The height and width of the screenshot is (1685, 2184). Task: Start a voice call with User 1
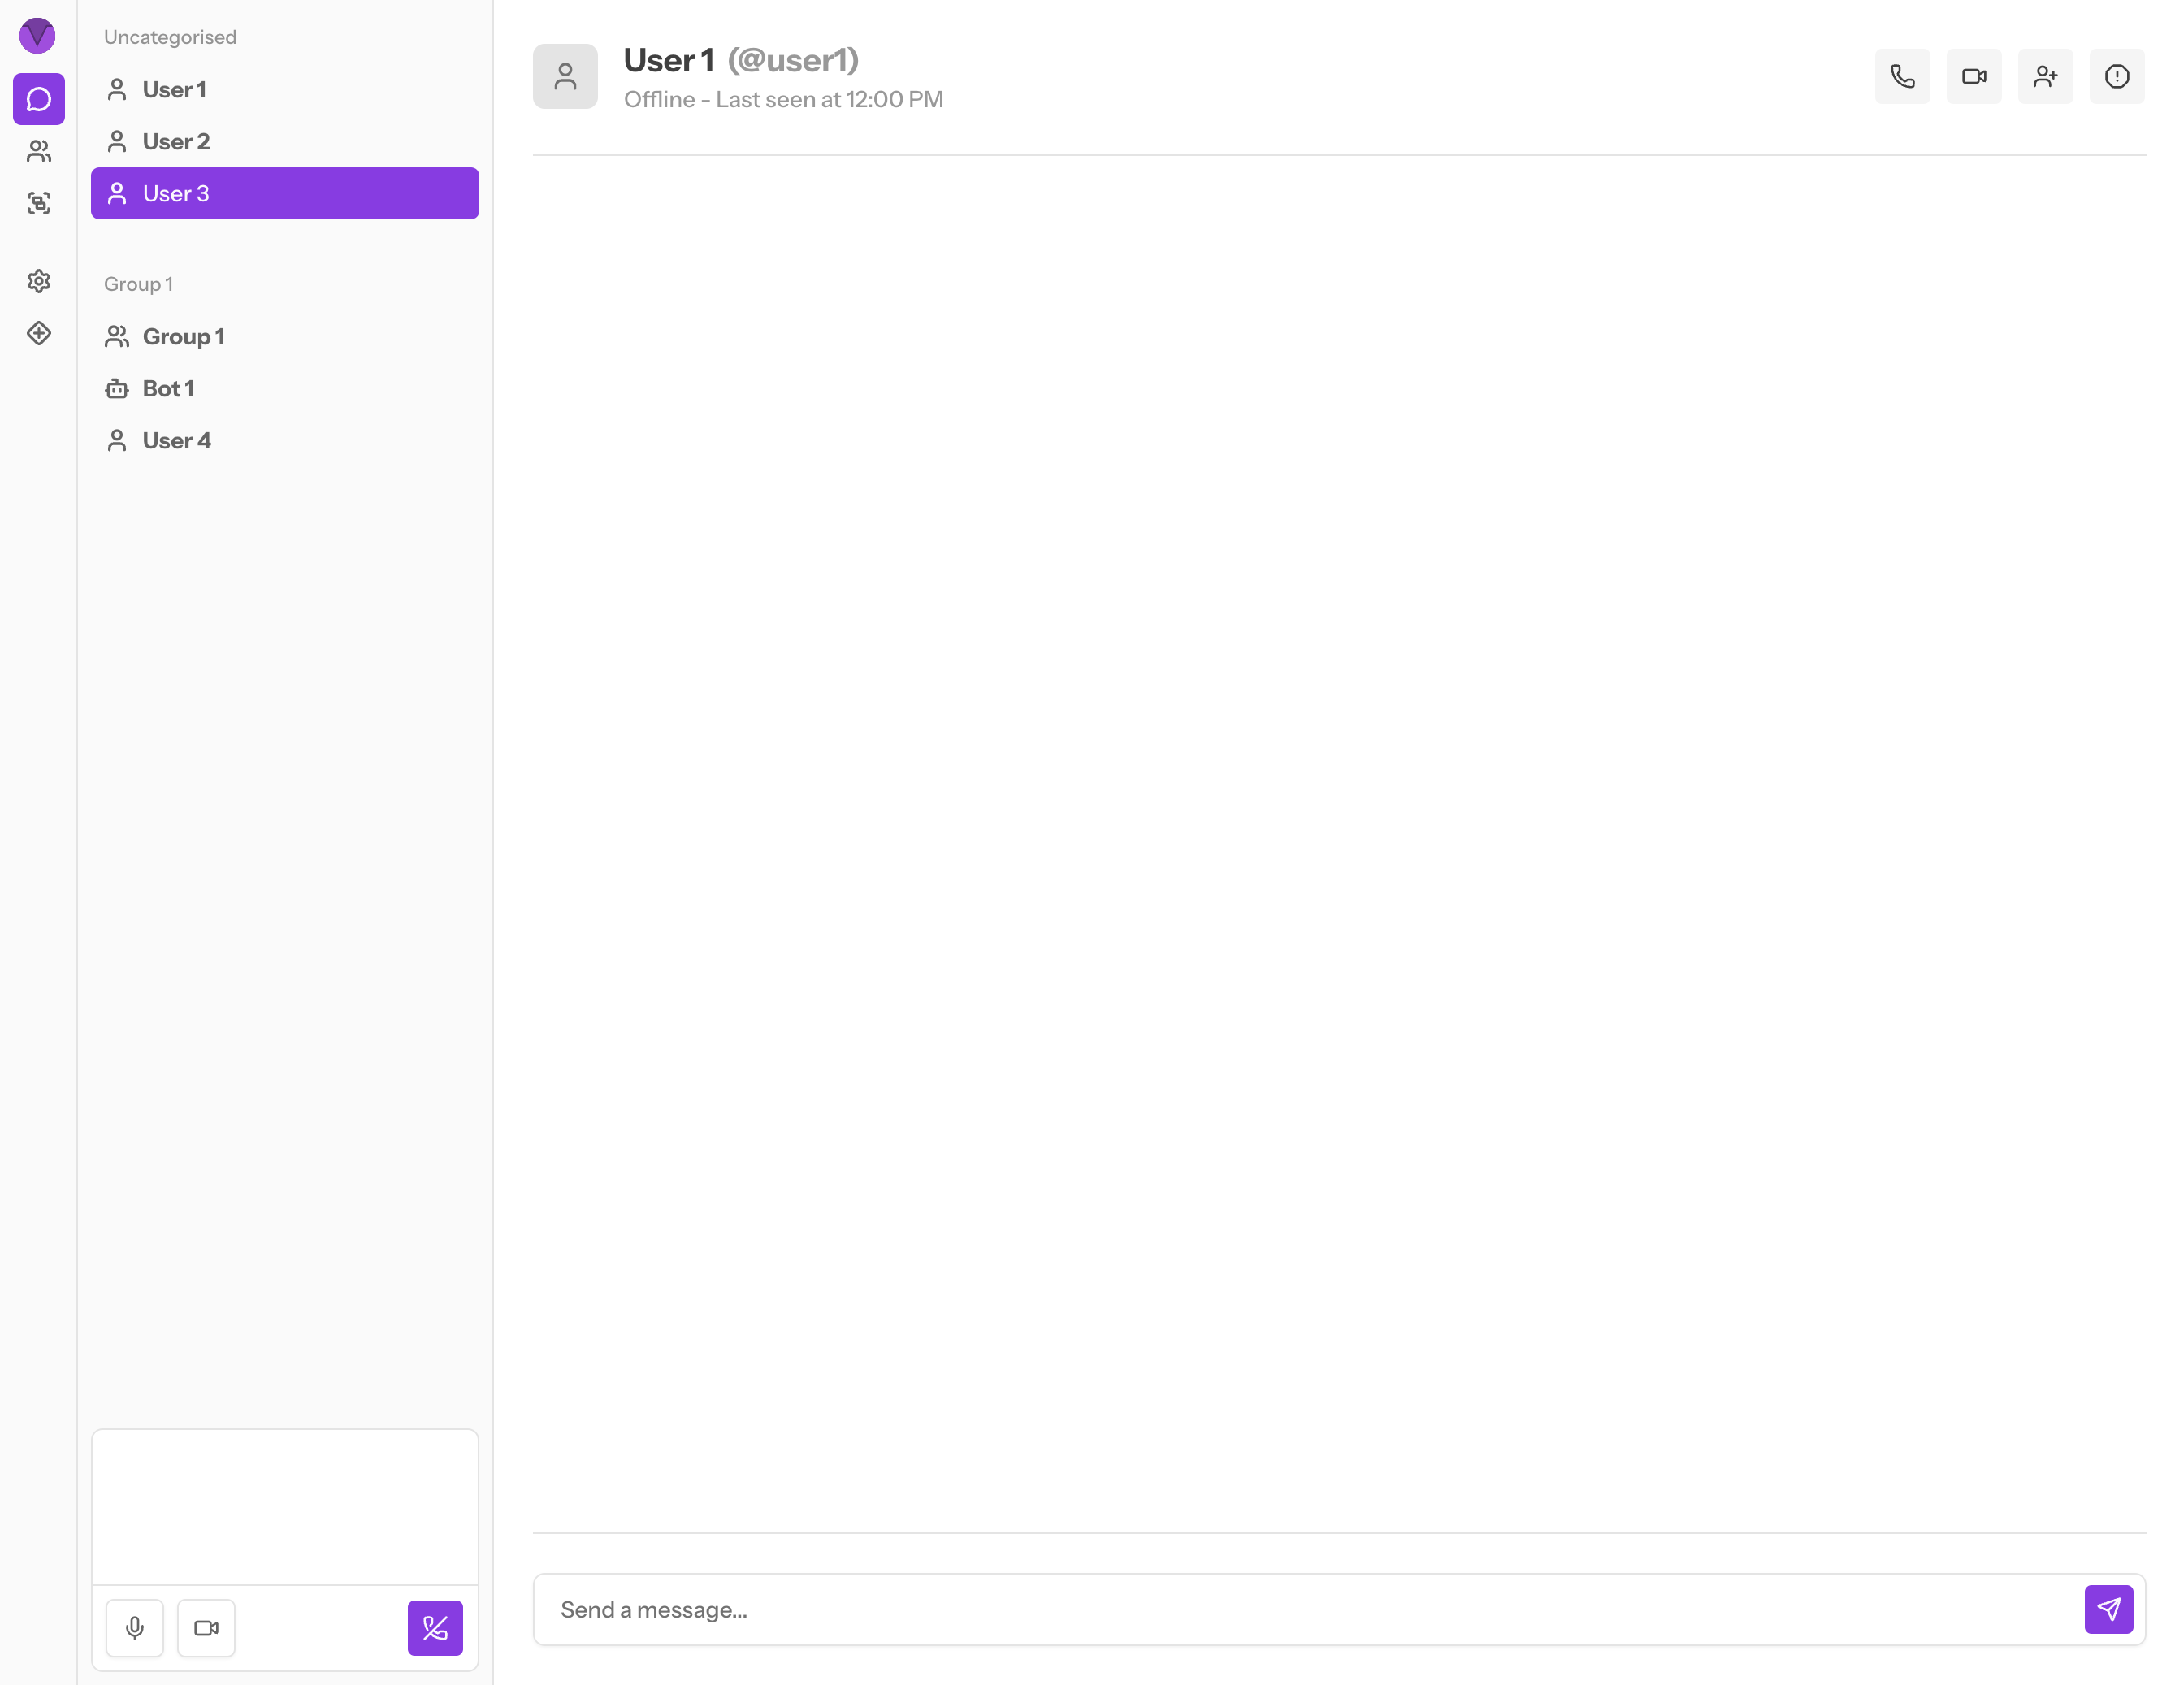pyautogui.click(x=1902, y=76)
